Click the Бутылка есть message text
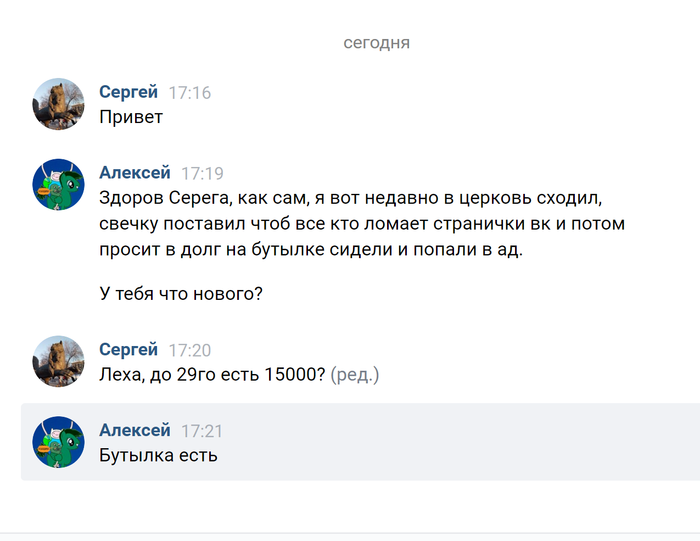The image size is (700, 541). click(x=158, y=455)
